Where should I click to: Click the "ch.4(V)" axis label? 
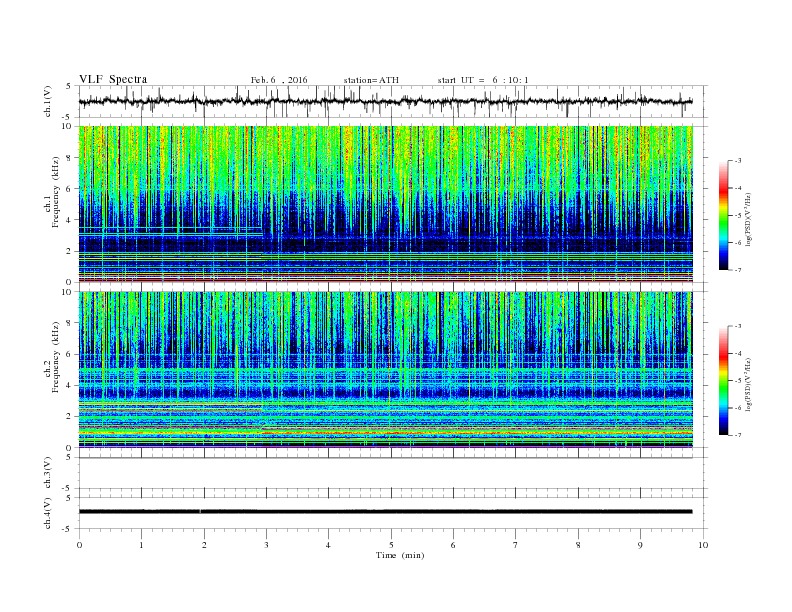click(48, 513)
